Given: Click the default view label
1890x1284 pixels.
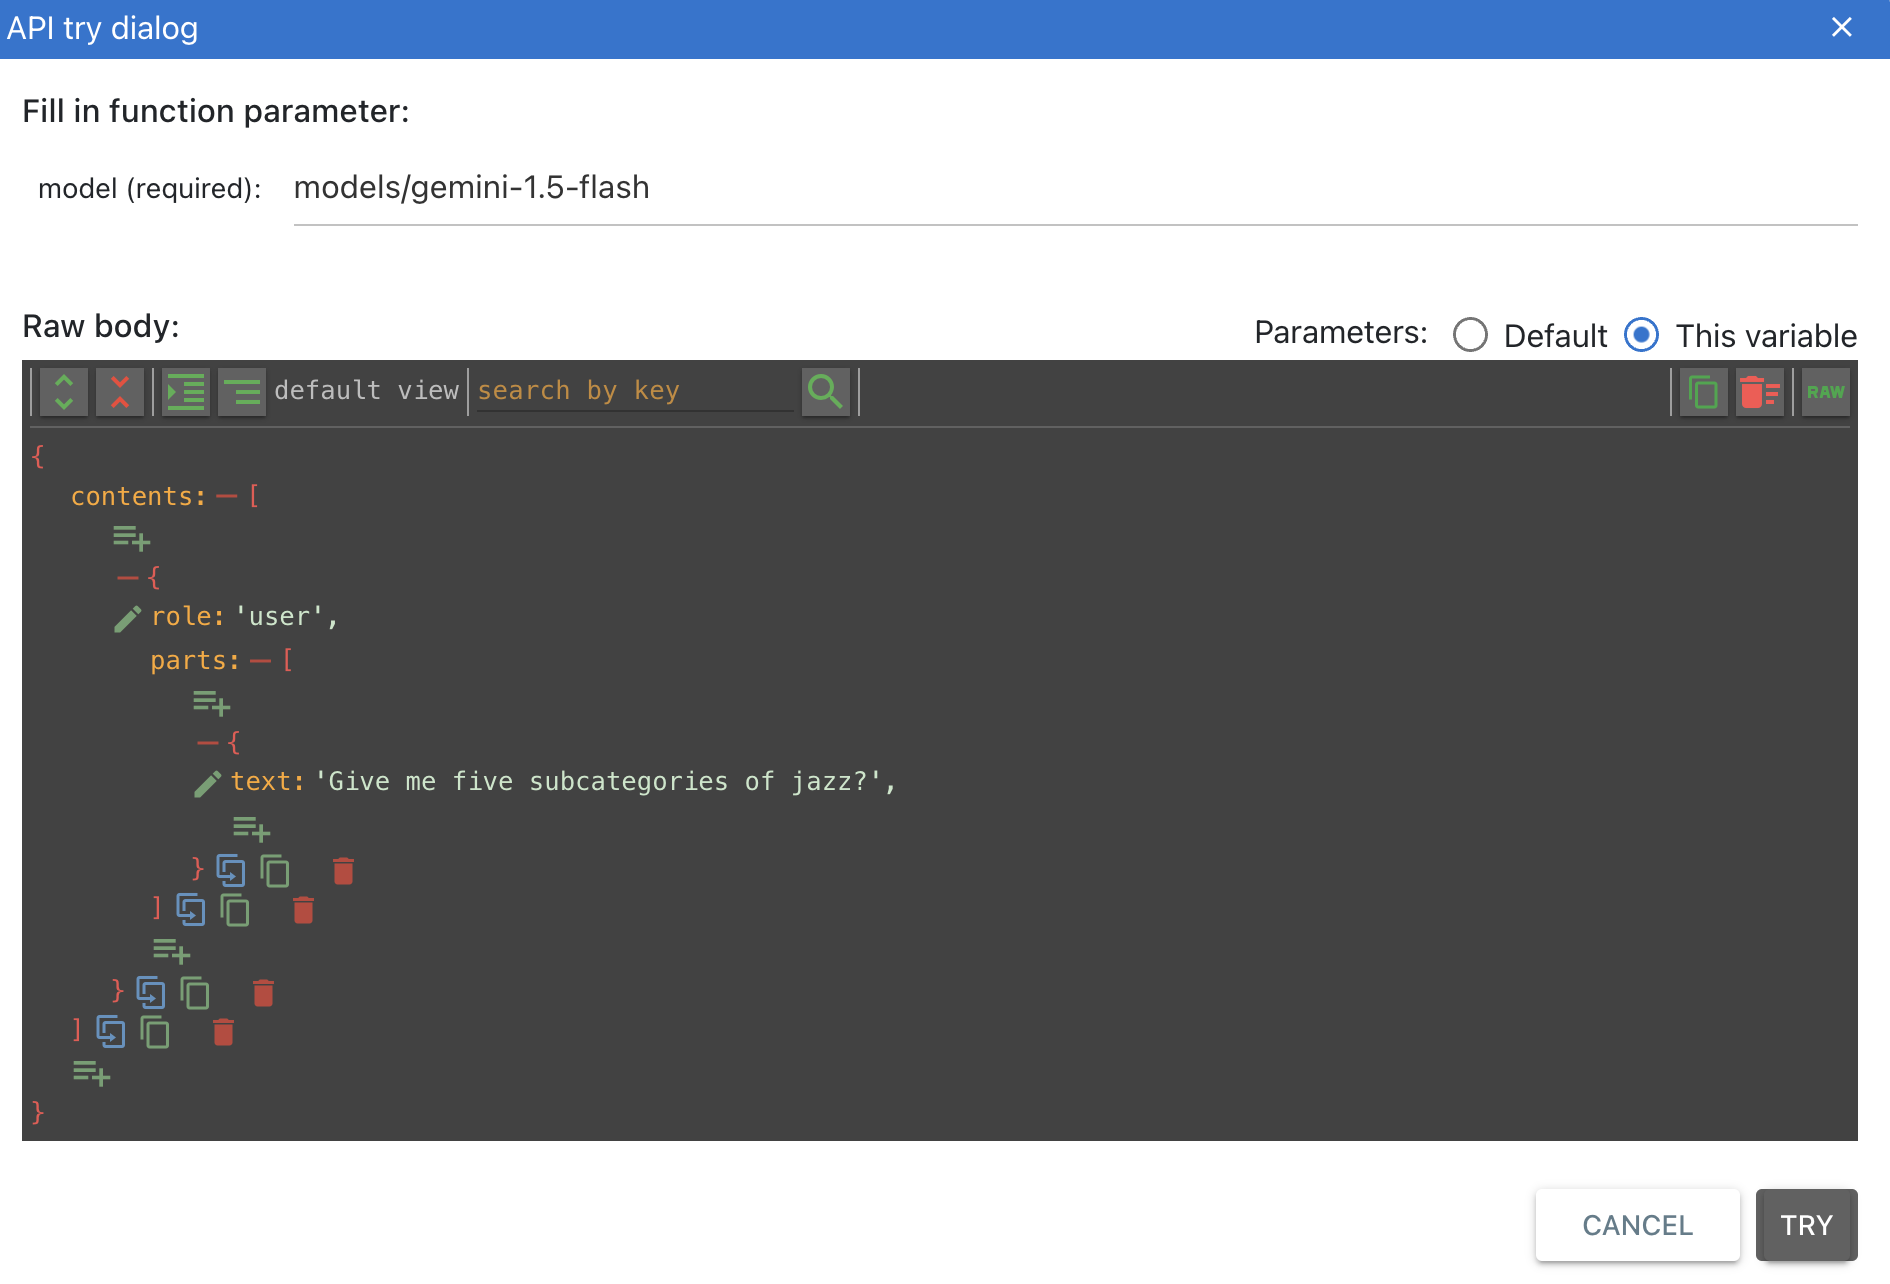Looking at the screenshot, I should pos(366,391).
